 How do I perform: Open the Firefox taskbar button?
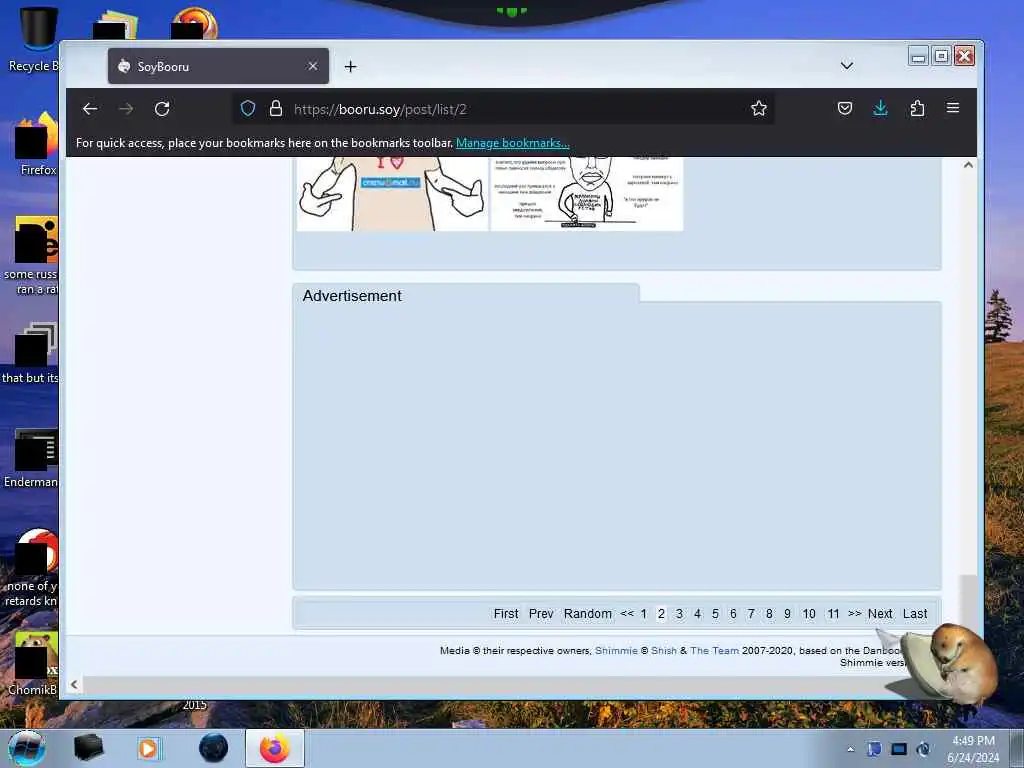[275, 748]
